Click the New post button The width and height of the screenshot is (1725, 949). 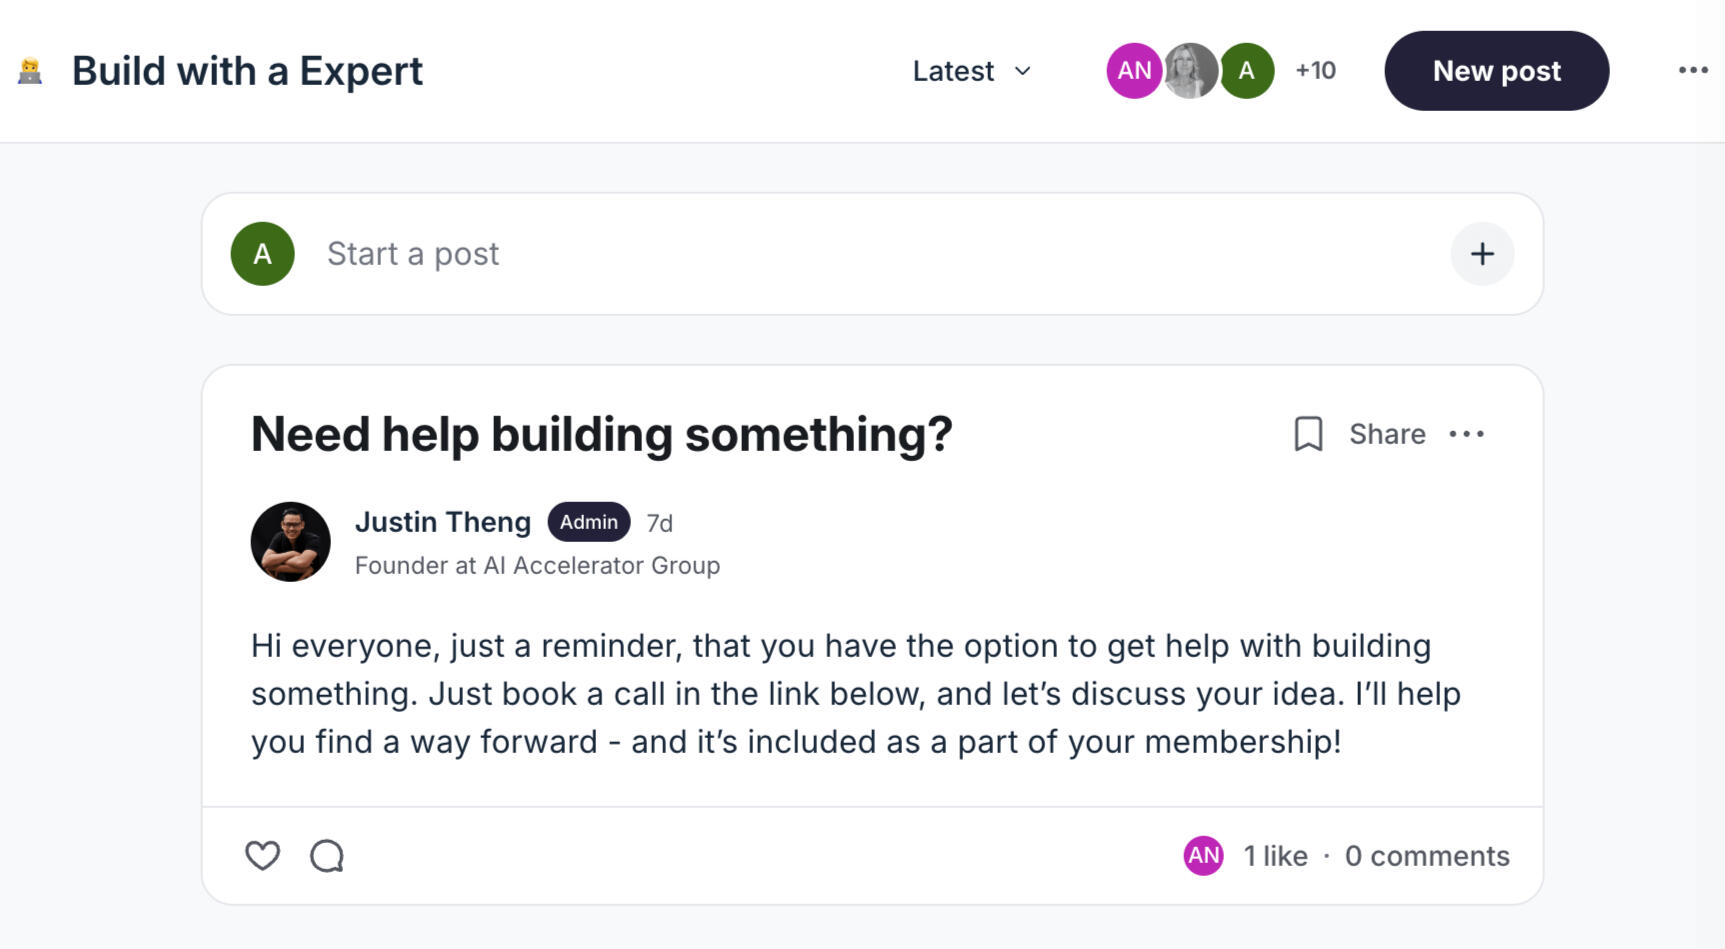point(1496,71)
